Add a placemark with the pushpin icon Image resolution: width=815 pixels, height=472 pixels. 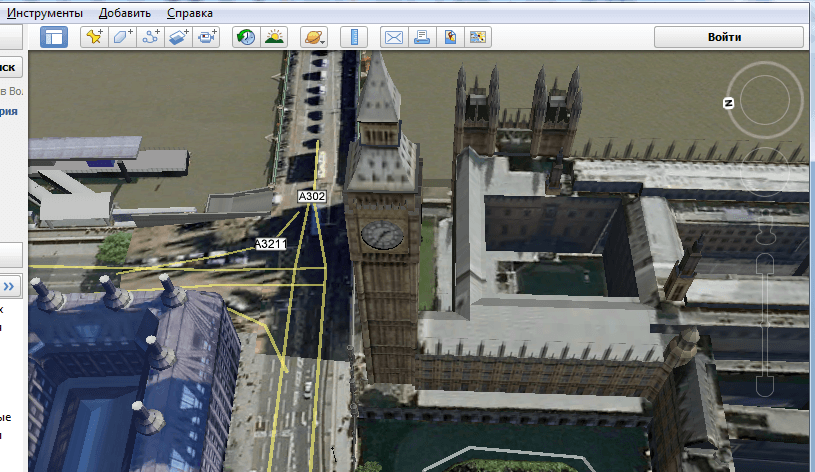(x=94, y=37)
